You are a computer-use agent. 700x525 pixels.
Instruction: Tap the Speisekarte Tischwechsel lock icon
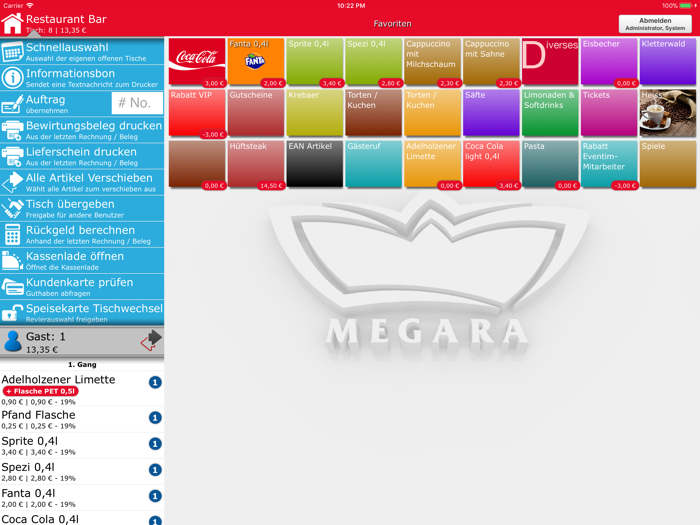point(12,313)
